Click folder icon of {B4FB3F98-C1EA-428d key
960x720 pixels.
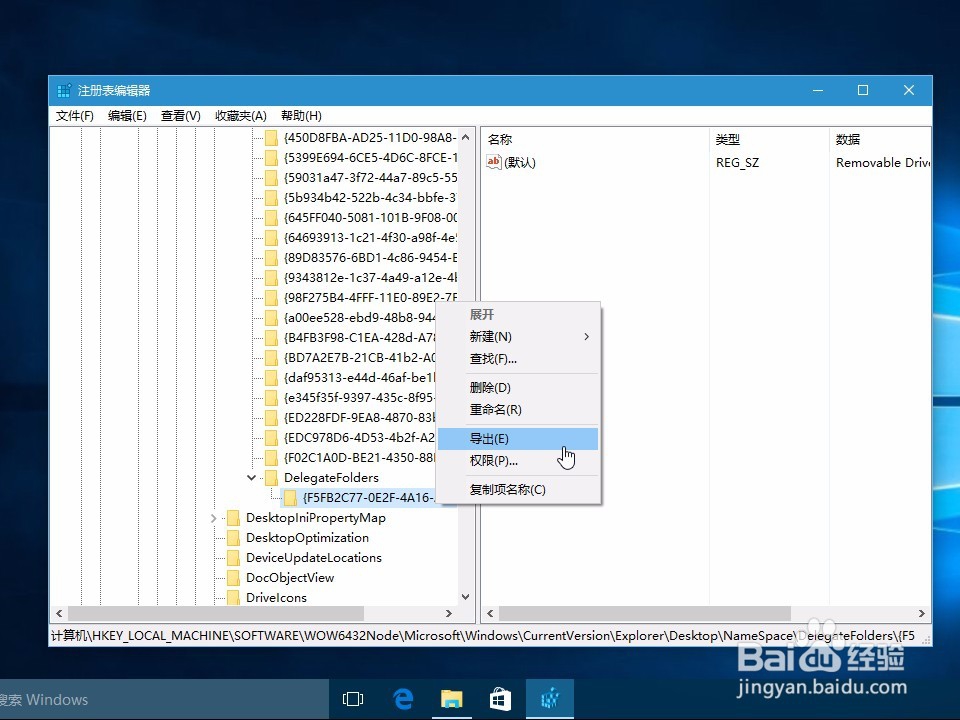(x=271, y=338)
